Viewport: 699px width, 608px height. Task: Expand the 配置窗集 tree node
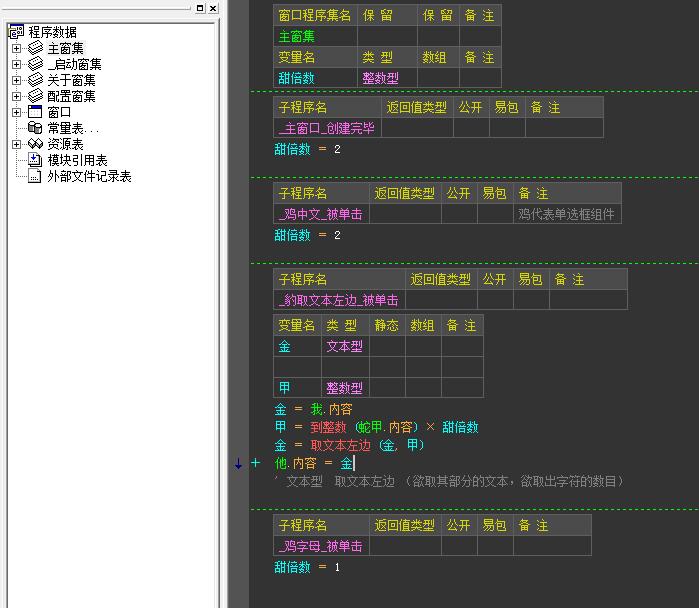point(16,96)
